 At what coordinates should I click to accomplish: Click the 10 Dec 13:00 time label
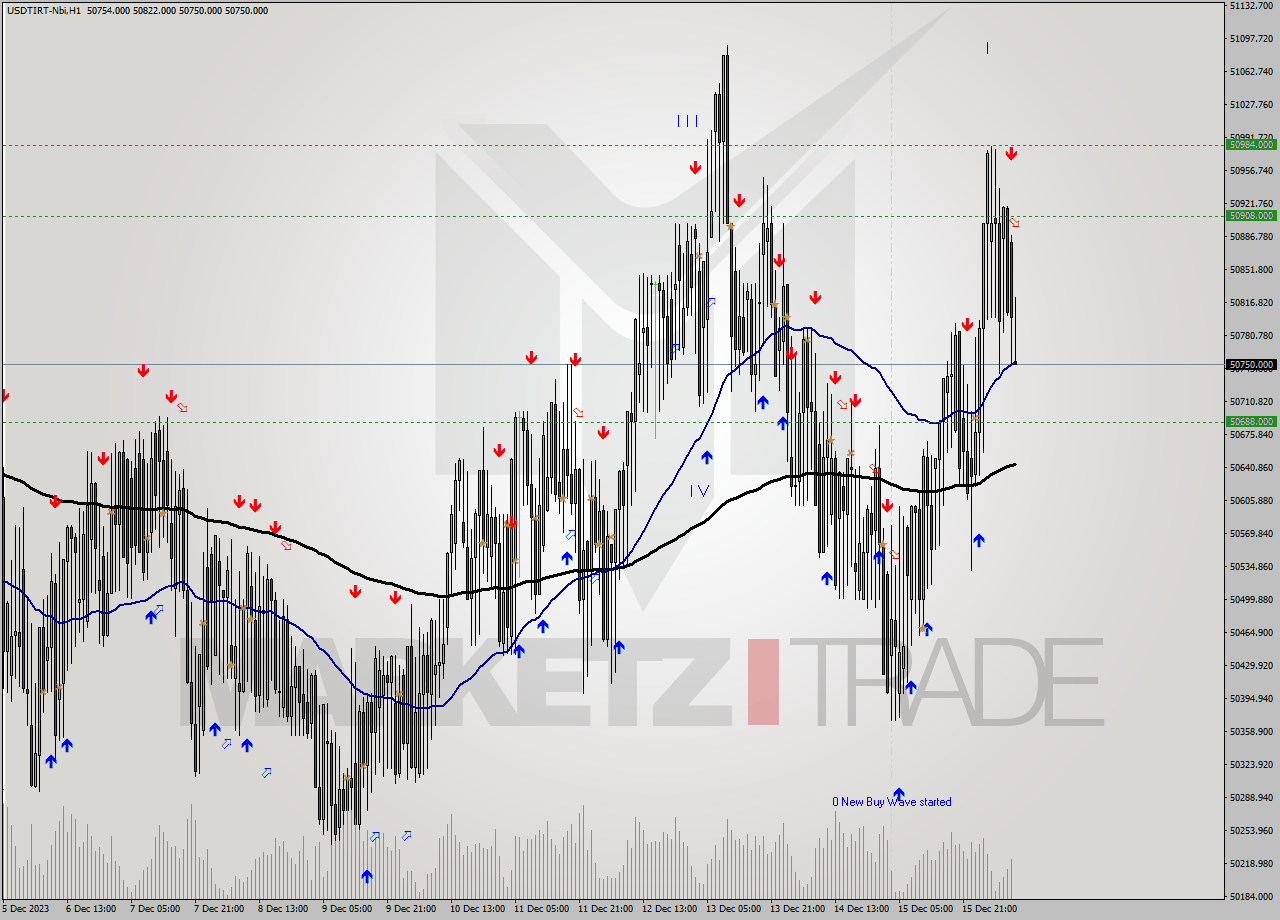click(476, 909)
